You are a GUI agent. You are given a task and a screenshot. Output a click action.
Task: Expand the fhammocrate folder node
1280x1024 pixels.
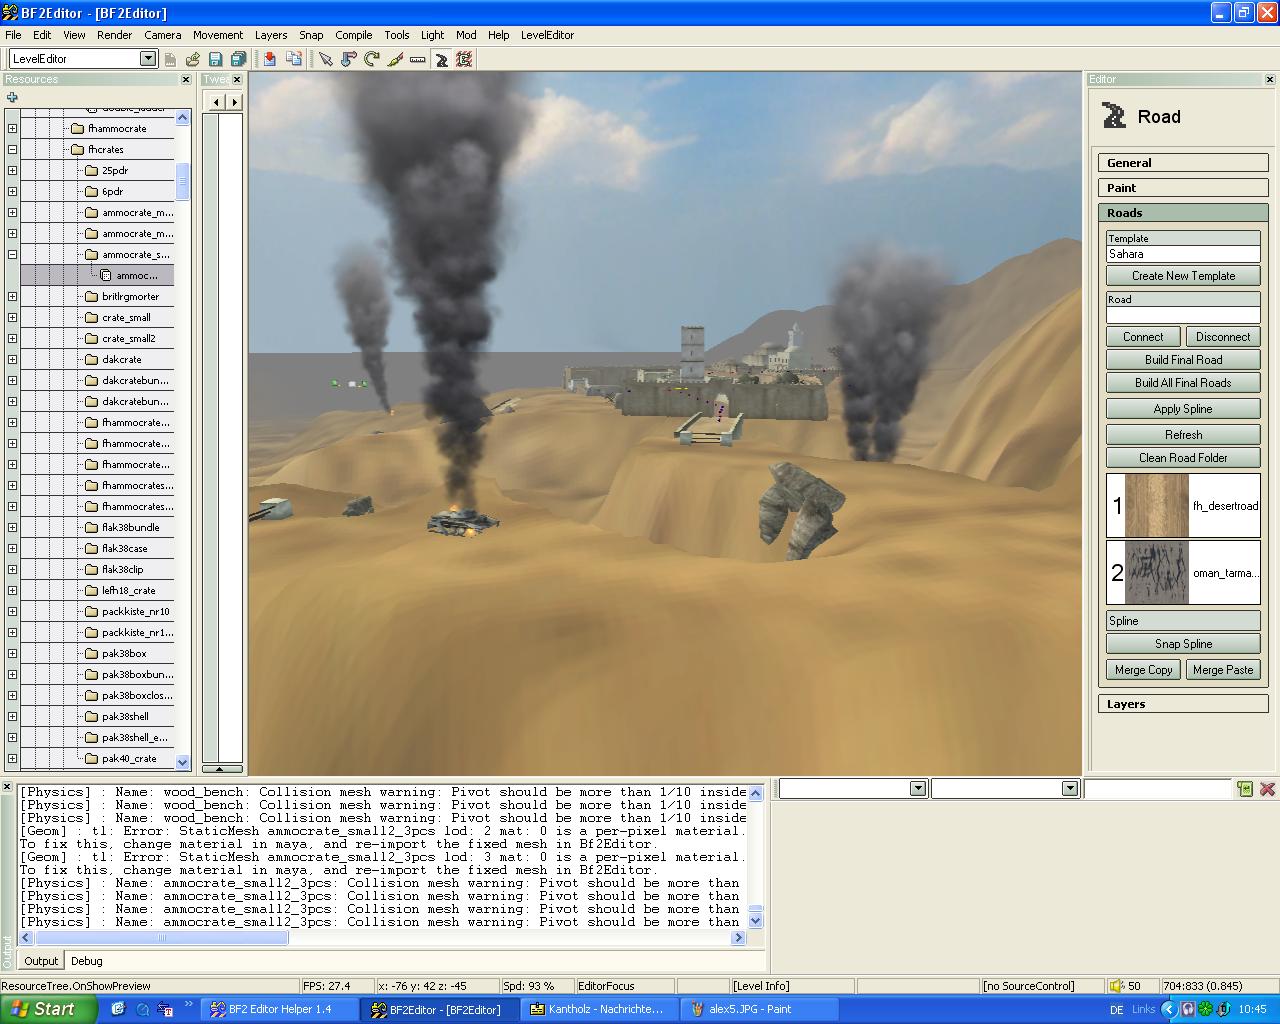12,128
